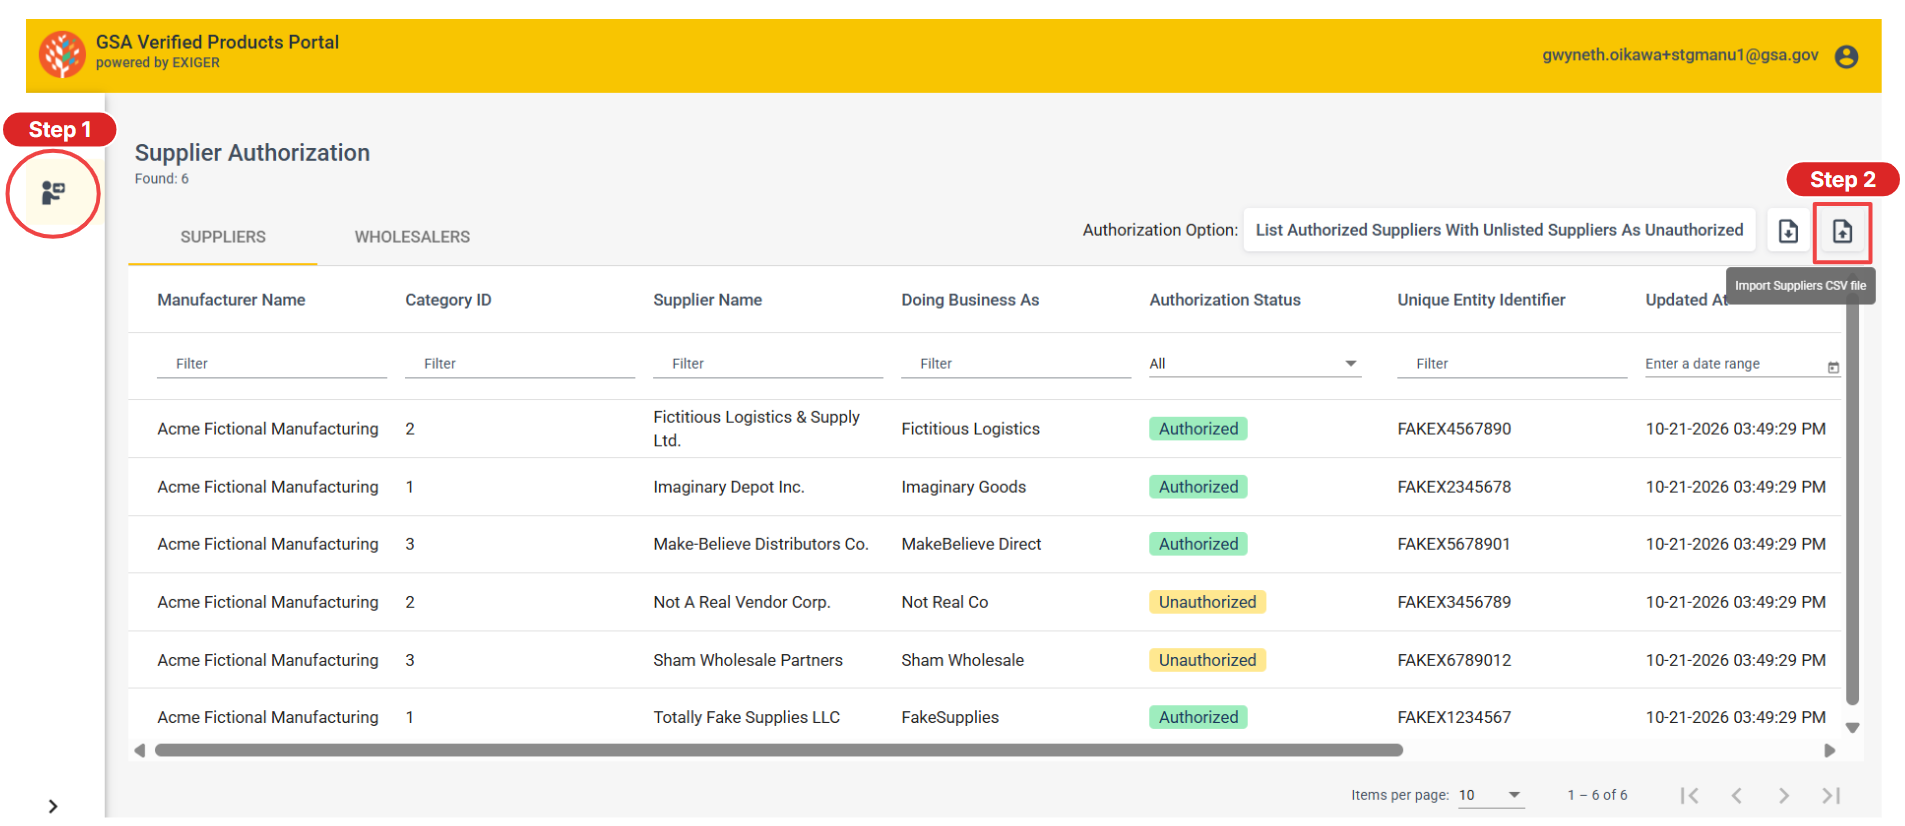This screenshot has width=1905, height=826.
Task: Open the Items per page dropdown
Action: [1490, 795]
